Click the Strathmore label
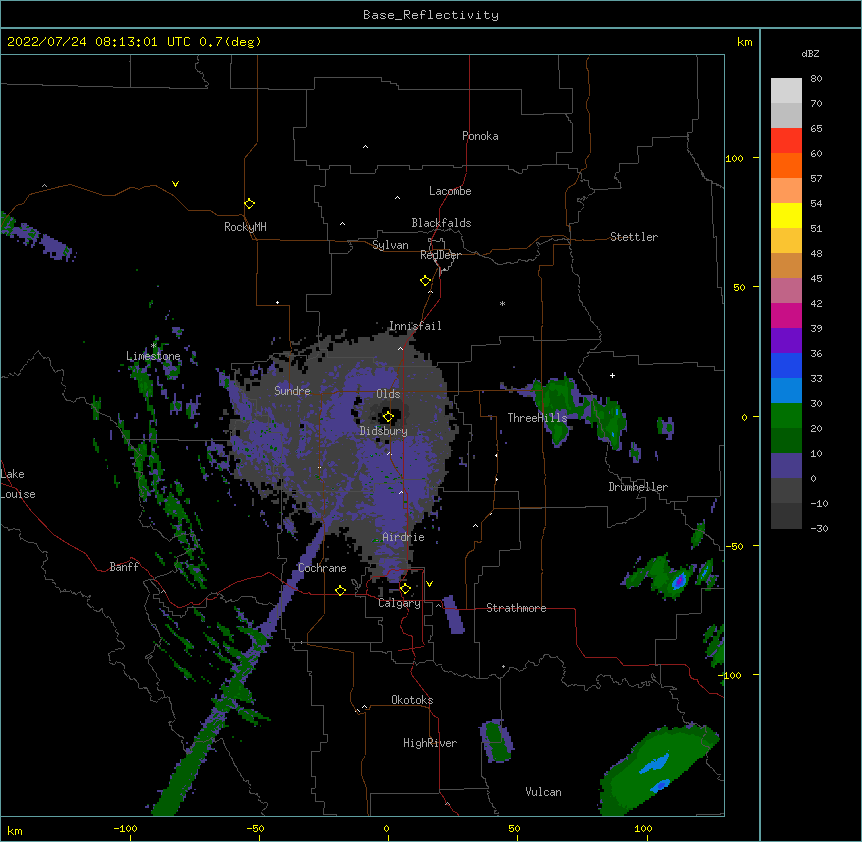 [516, 608]
